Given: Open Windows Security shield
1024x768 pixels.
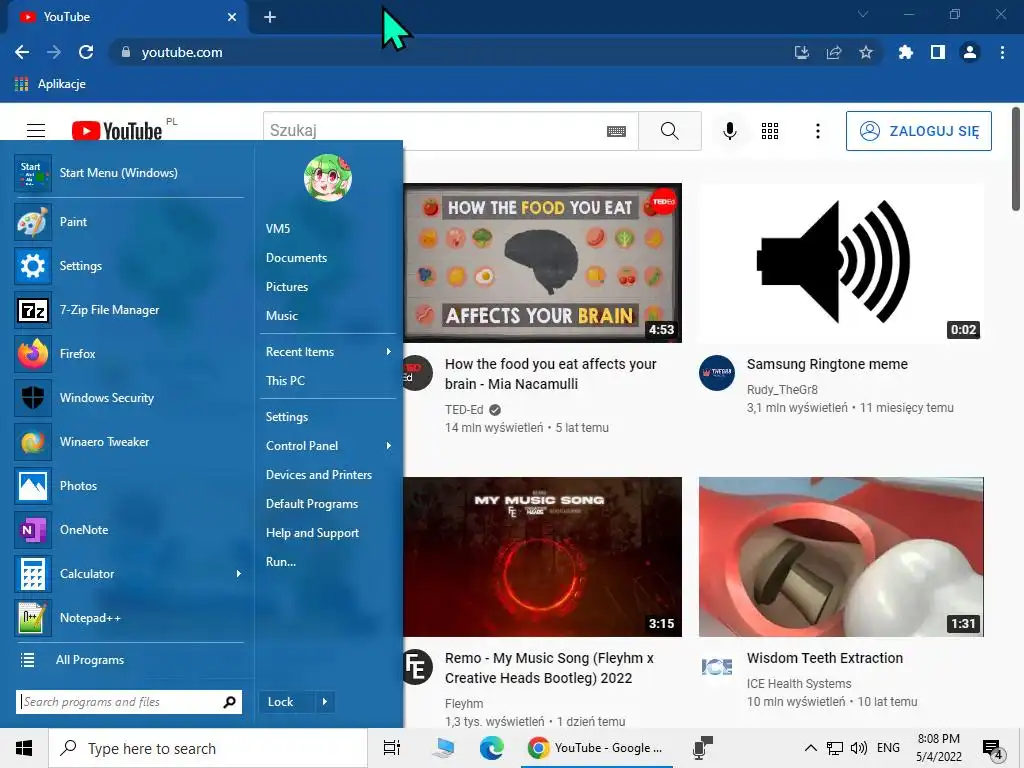Looking at the screenshot, I should (x=129, y=398).
